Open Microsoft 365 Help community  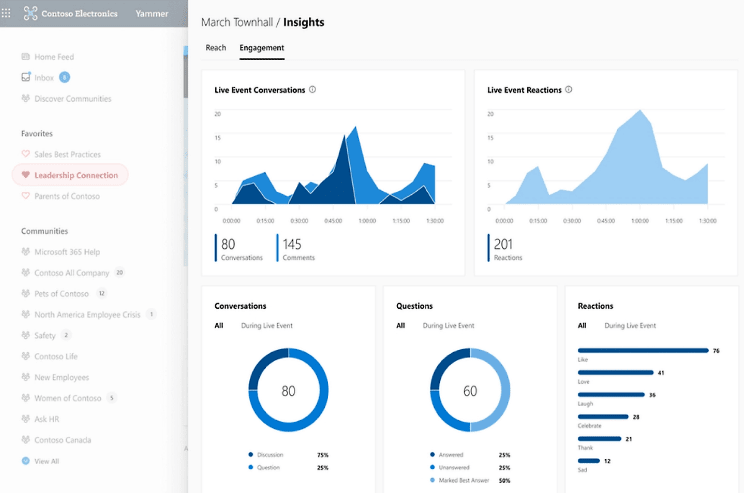pyautogui.click(x=67, y=252)
